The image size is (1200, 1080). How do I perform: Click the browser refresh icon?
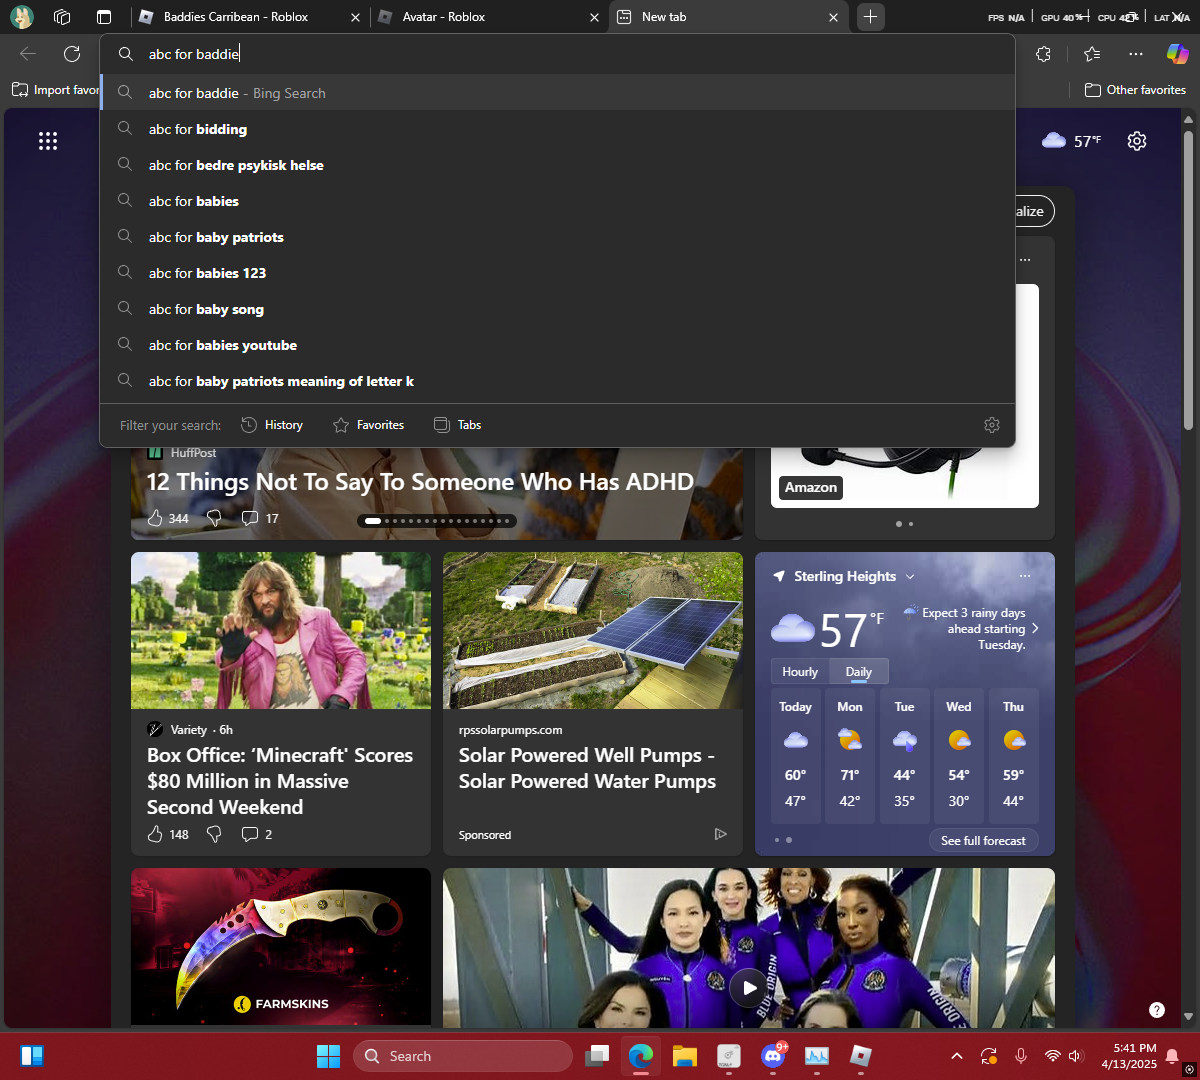coord(72,54)
